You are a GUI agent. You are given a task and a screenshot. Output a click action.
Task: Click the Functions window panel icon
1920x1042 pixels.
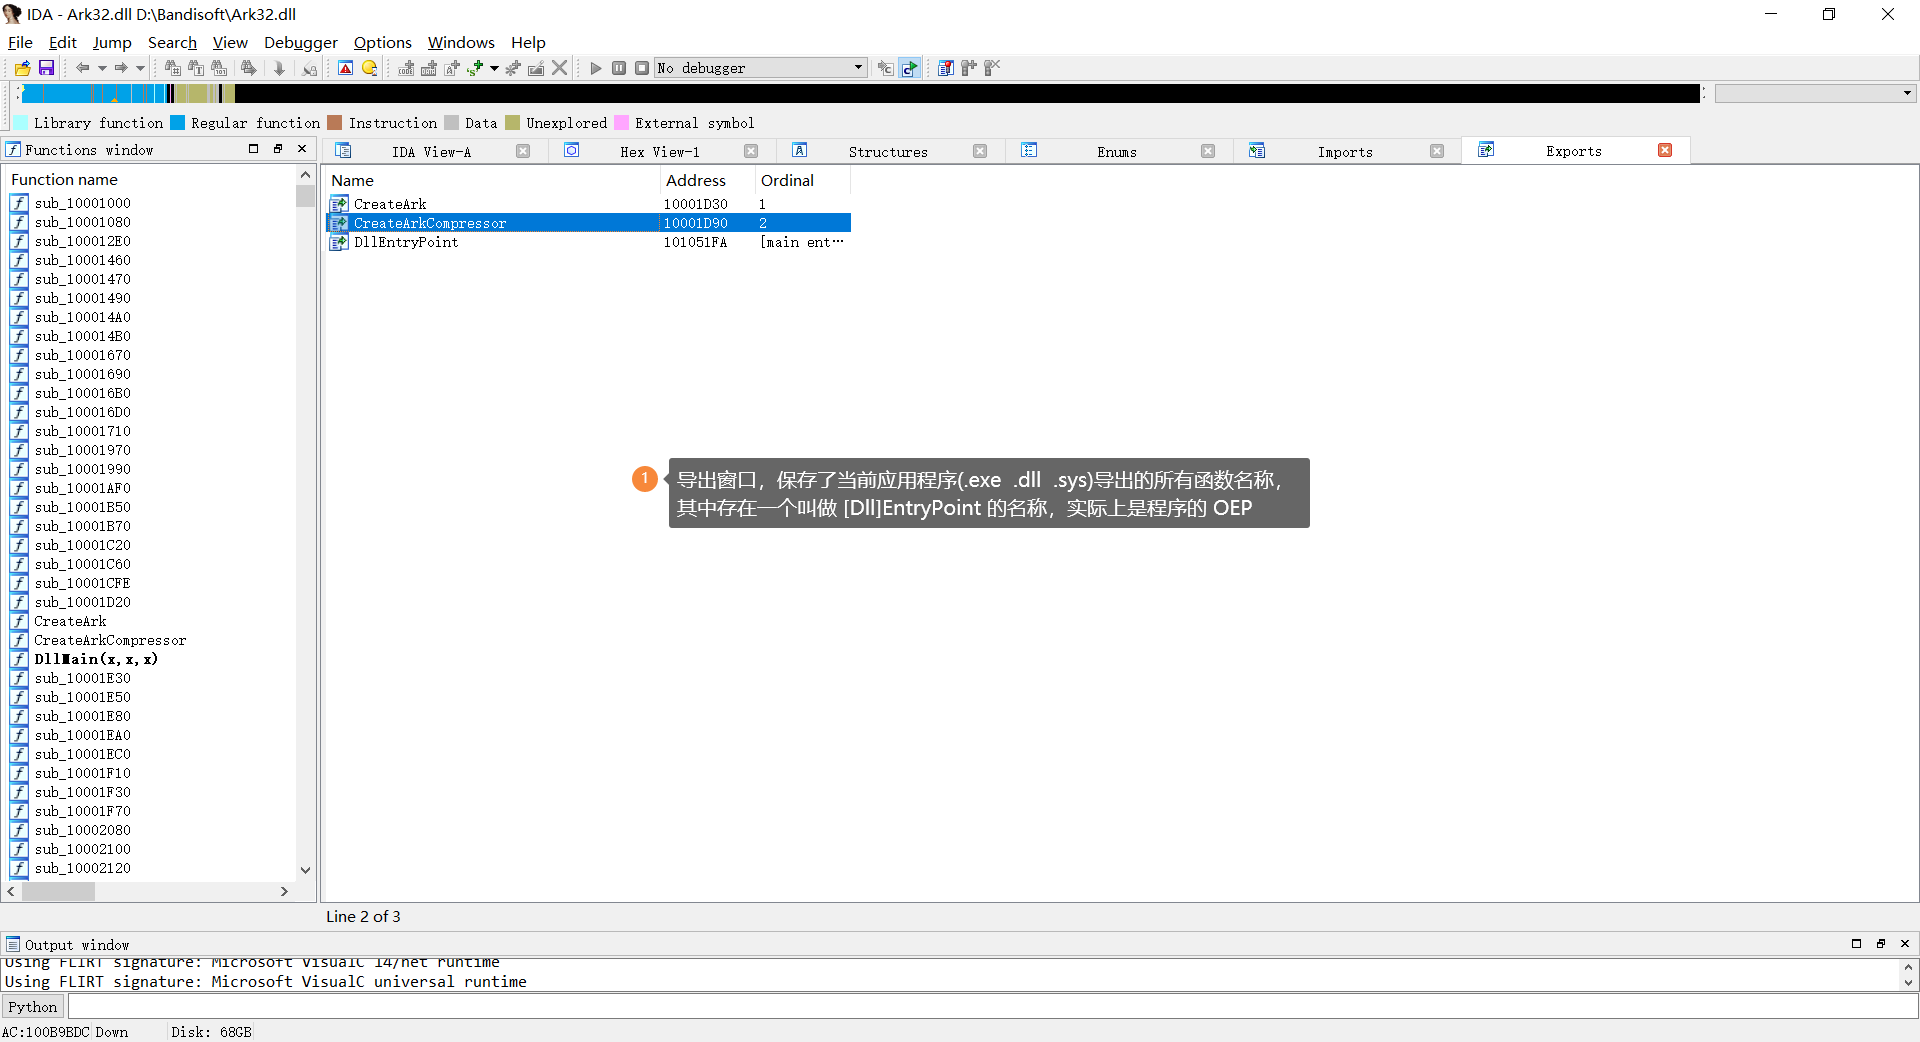click(x=13, y=149)
